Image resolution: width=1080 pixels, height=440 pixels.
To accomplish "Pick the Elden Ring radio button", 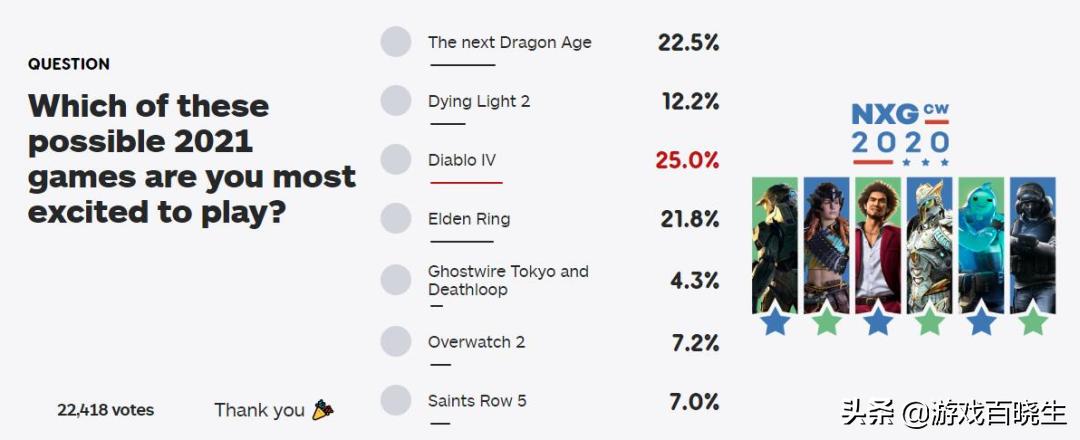I will [x=396, y=219].
